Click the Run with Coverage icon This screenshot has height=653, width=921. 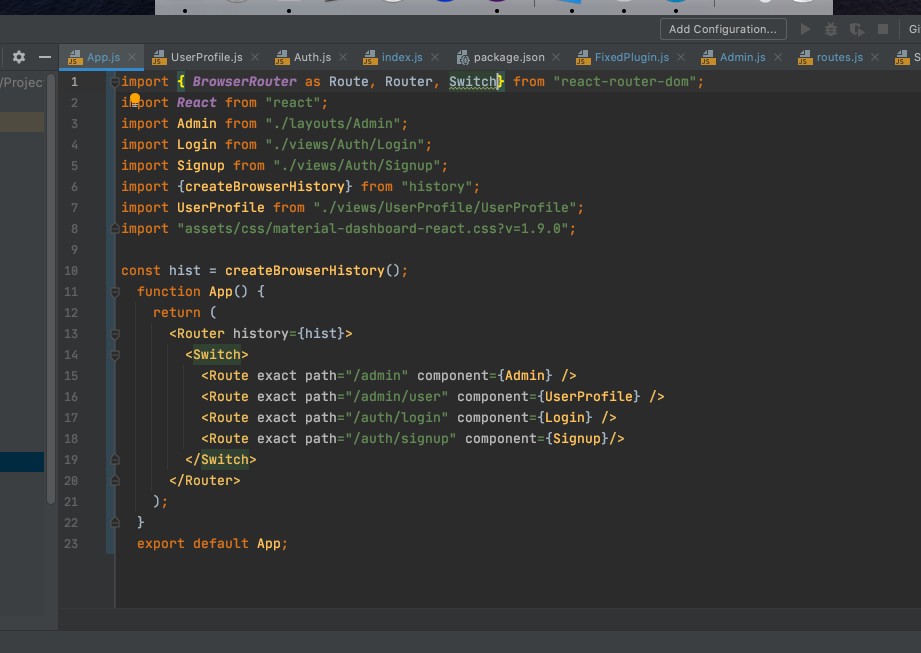(x=855, y=30)
